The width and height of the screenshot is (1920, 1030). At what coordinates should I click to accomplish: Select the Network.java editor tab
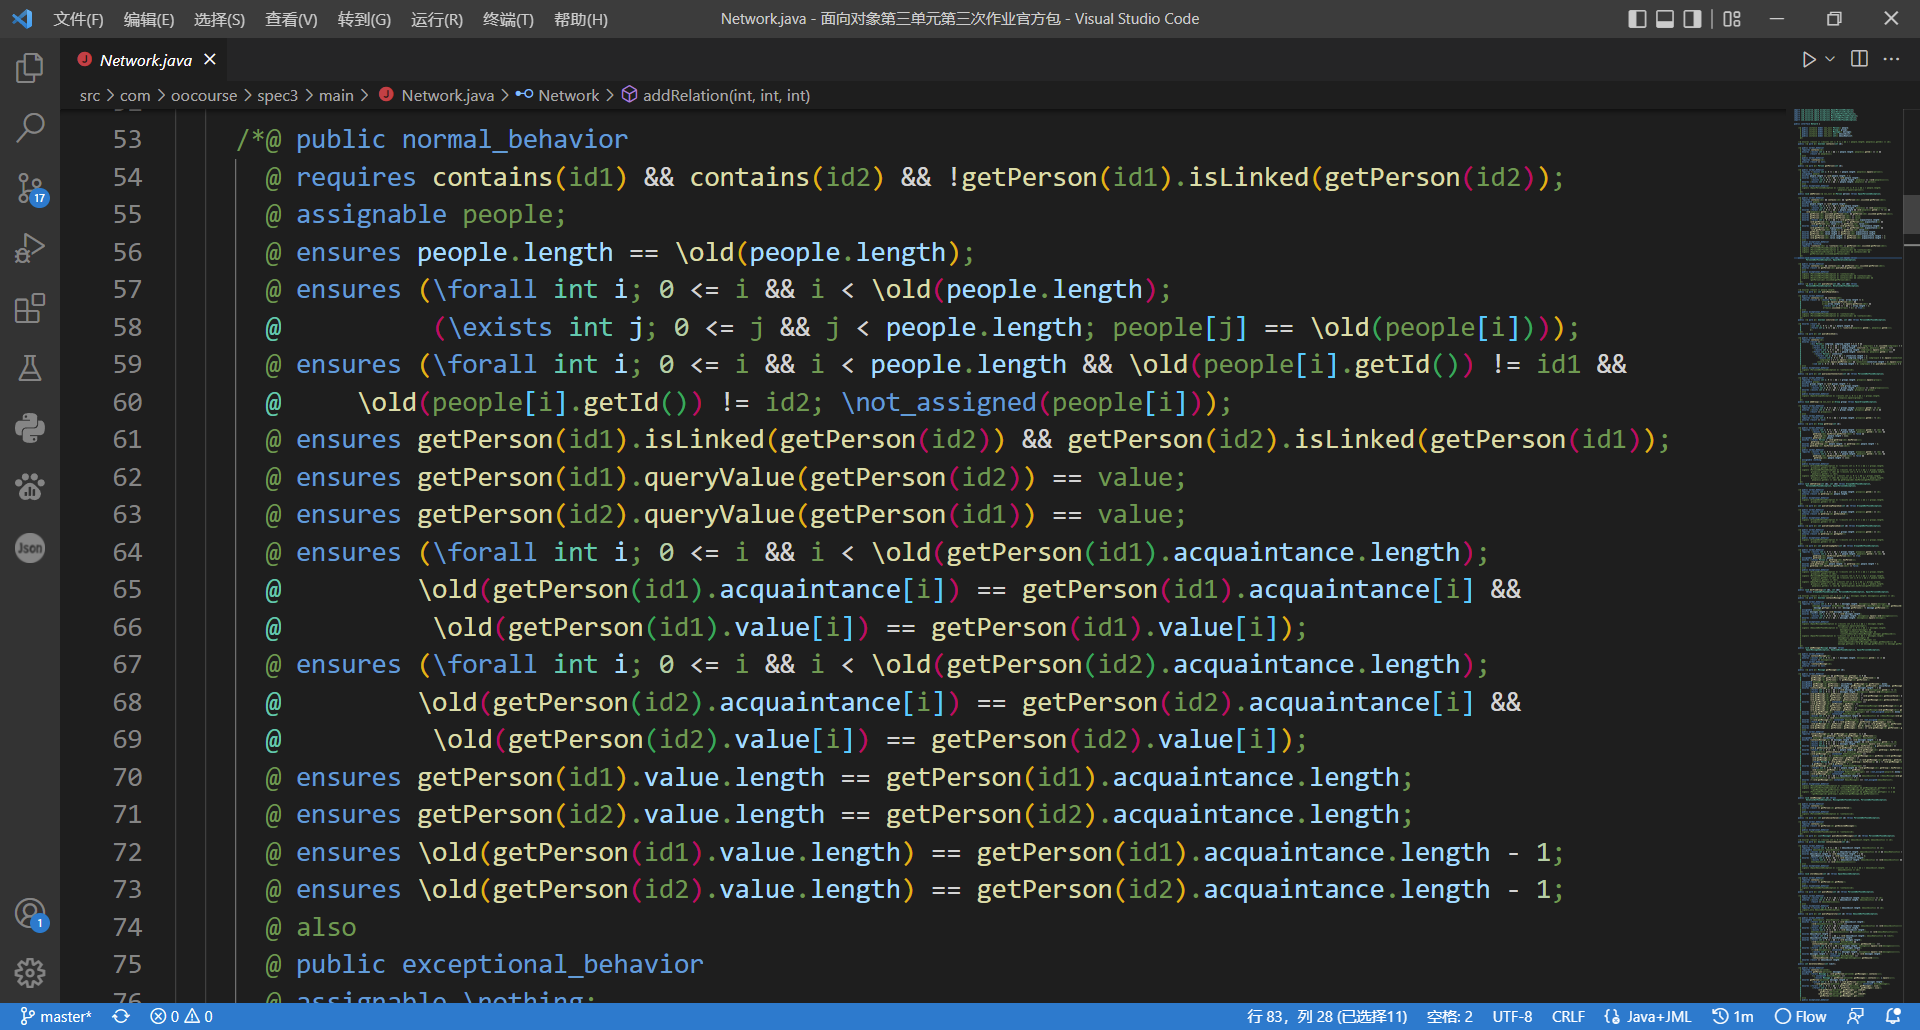(x=144, y=60)
